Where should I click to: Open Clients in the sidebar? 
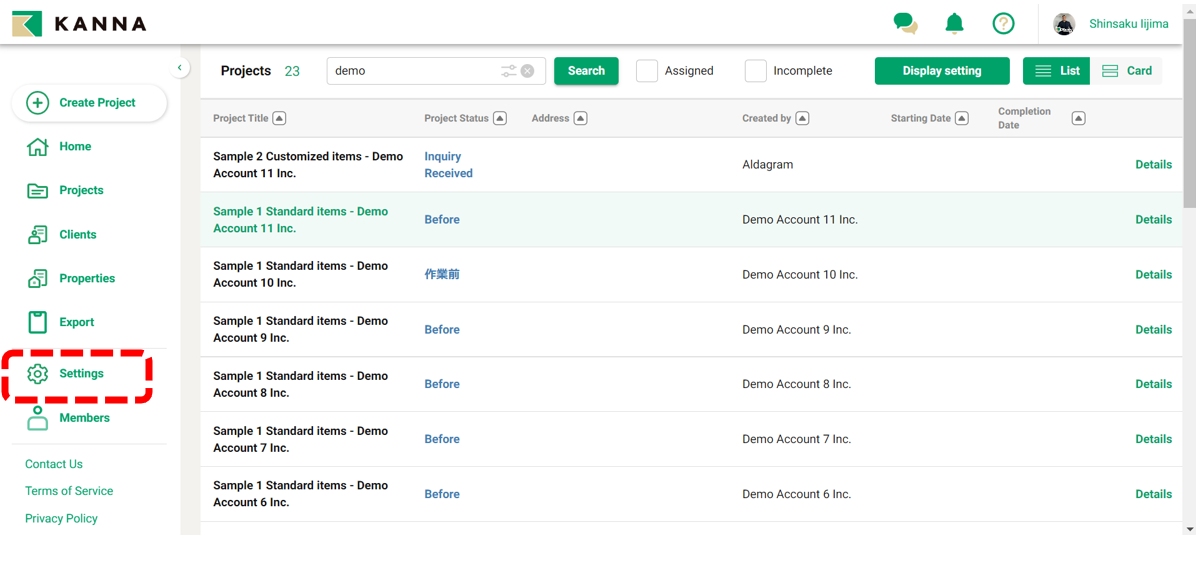click(x=77, y=235)
